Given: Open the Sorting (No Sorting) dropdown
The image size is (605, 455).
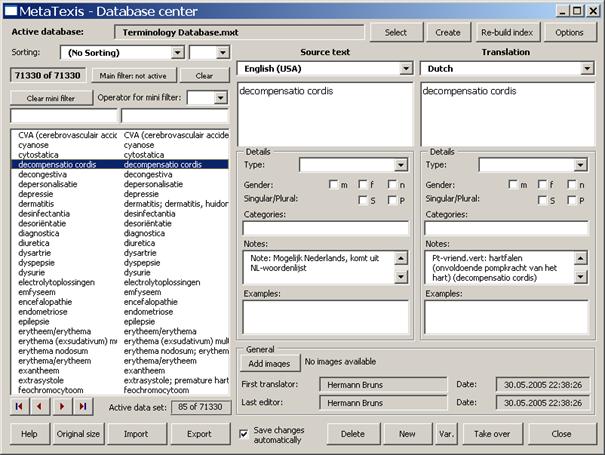Looking at the screenshot, I should click(177, 52).
